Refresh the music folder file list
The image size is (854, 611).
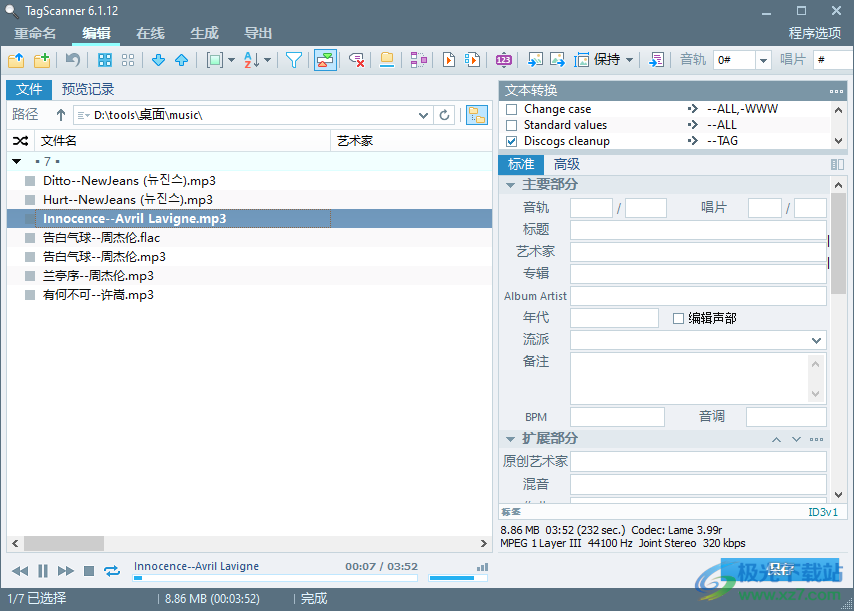445,115
